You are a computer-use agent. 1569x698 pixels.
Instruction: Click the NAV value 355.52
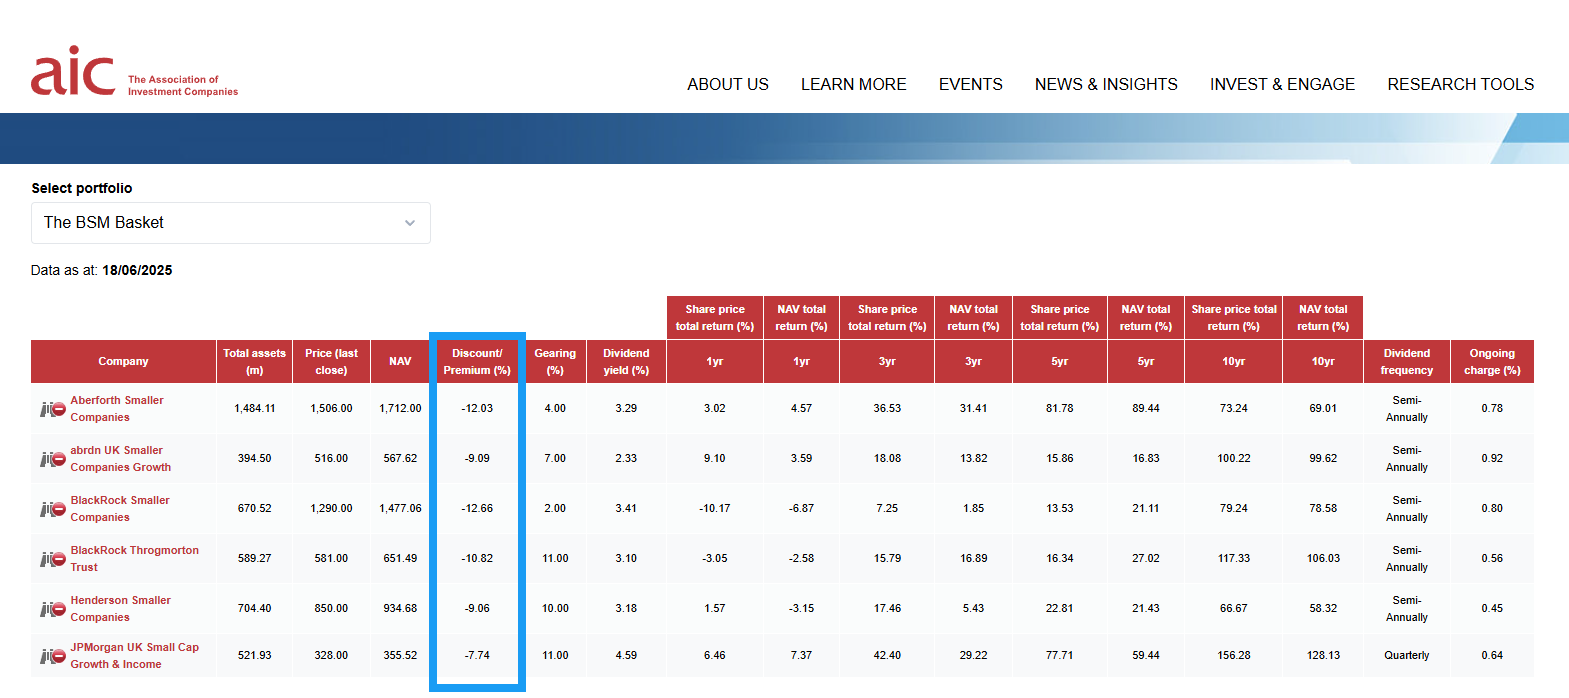400,655
